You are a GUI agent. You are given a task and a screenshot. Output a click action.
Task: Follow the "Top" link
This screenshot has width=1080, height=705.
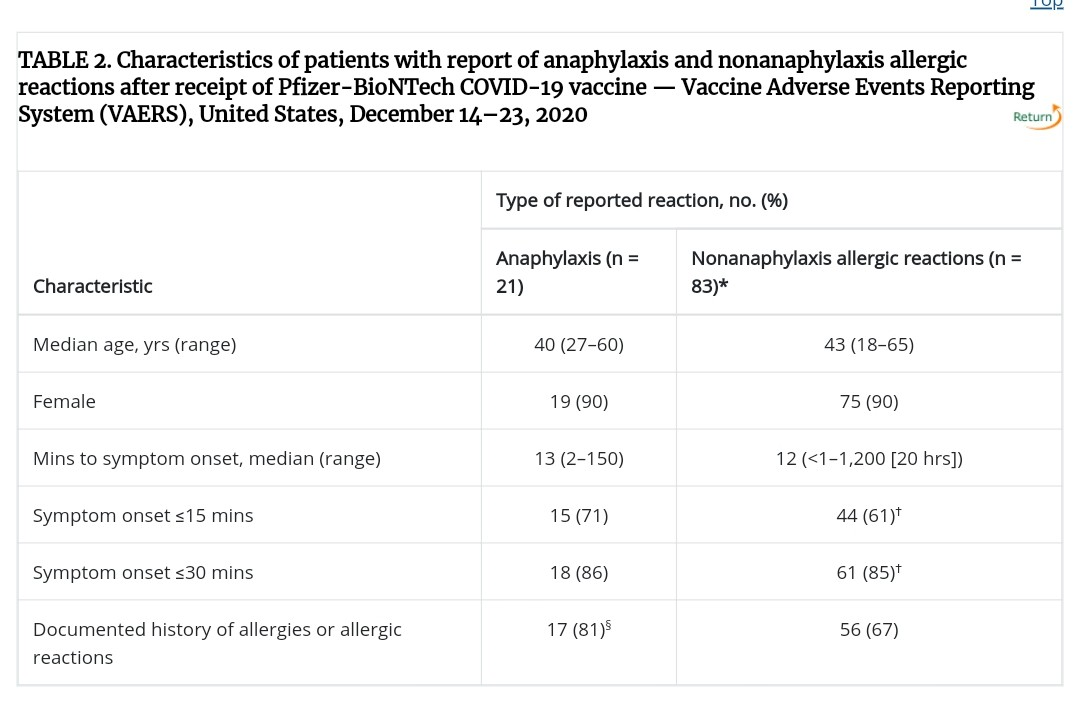point(1046,4)
